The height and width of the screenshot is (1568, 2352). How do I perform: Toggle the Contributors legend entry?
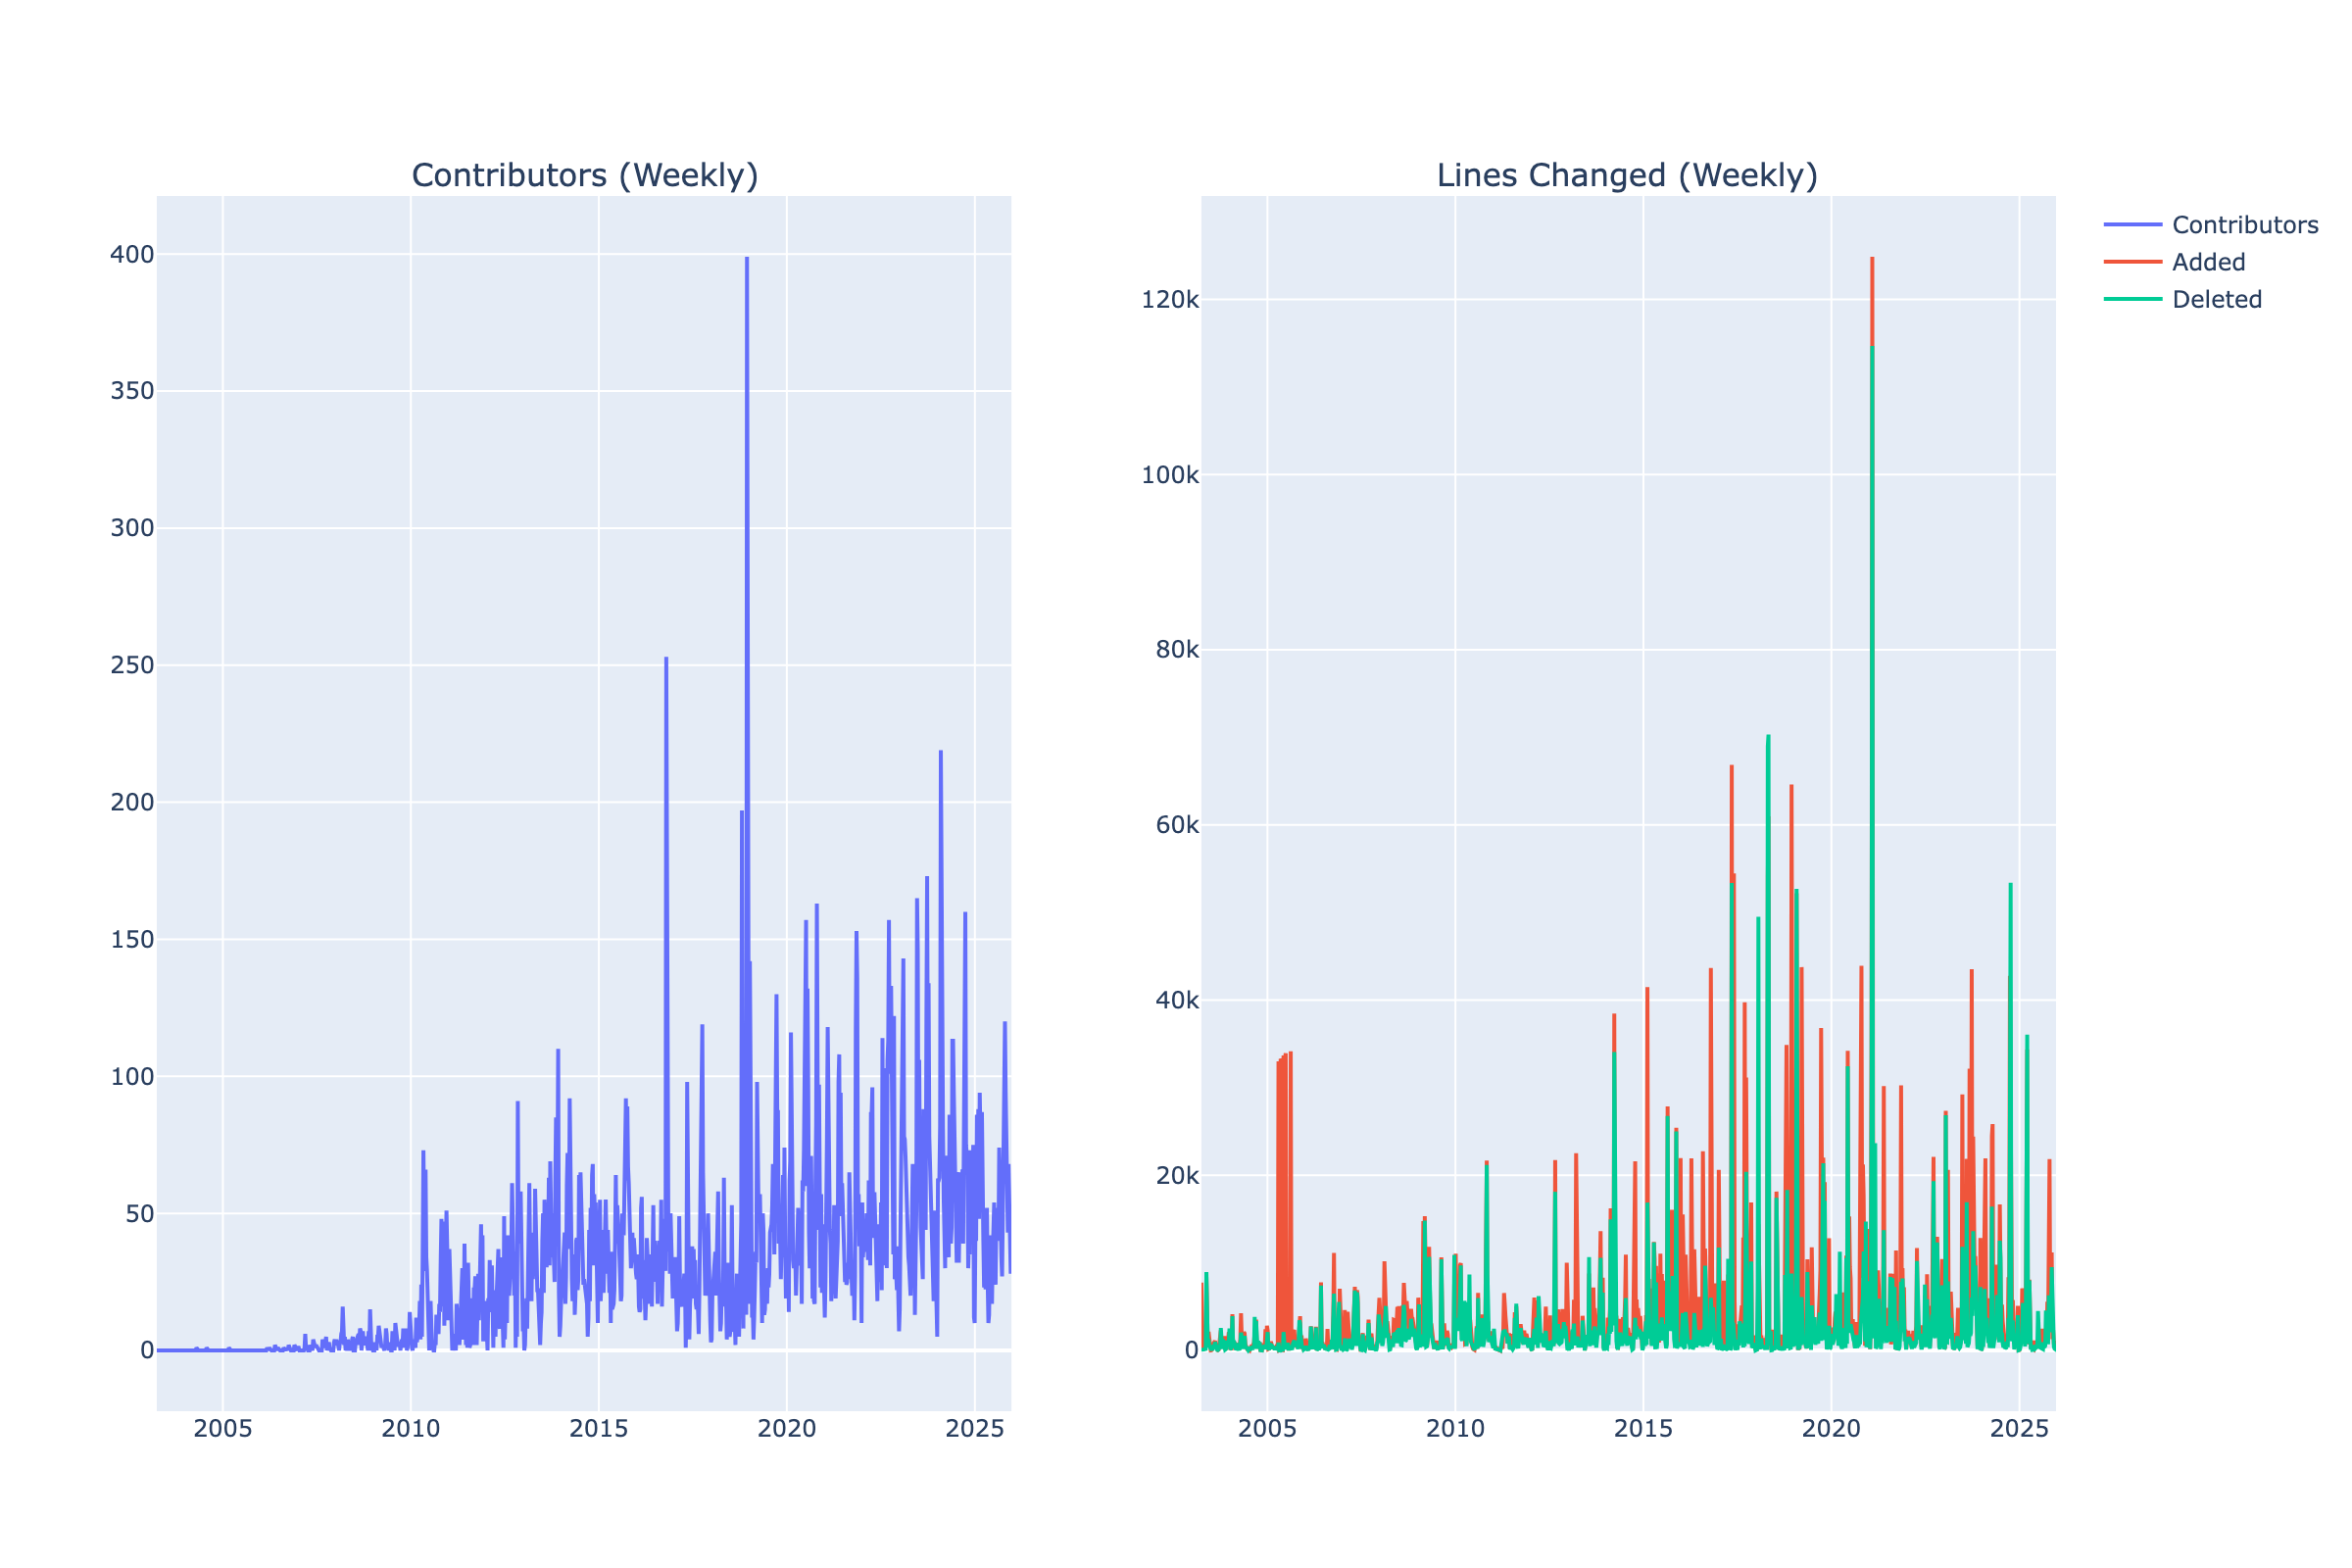[2243, 224]
